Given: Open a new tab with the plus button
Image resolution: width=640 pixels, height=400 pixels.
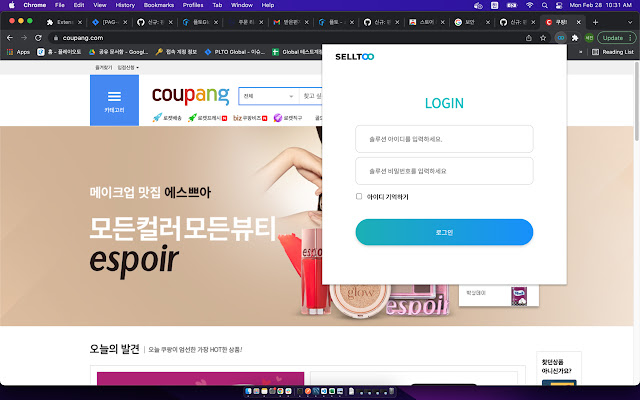Looking at the screenshot, I should (595, 22).
